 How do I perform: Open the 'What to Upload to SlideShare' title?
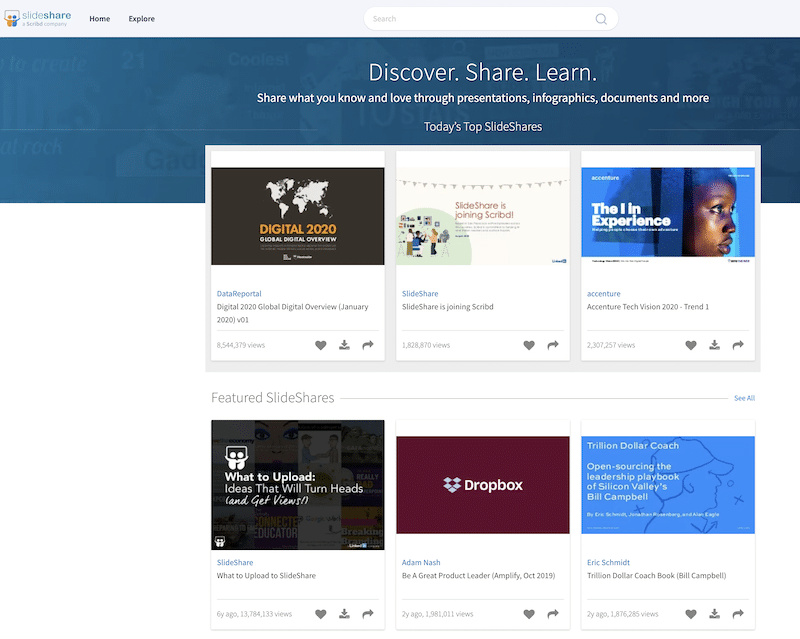tap(266, 576)
